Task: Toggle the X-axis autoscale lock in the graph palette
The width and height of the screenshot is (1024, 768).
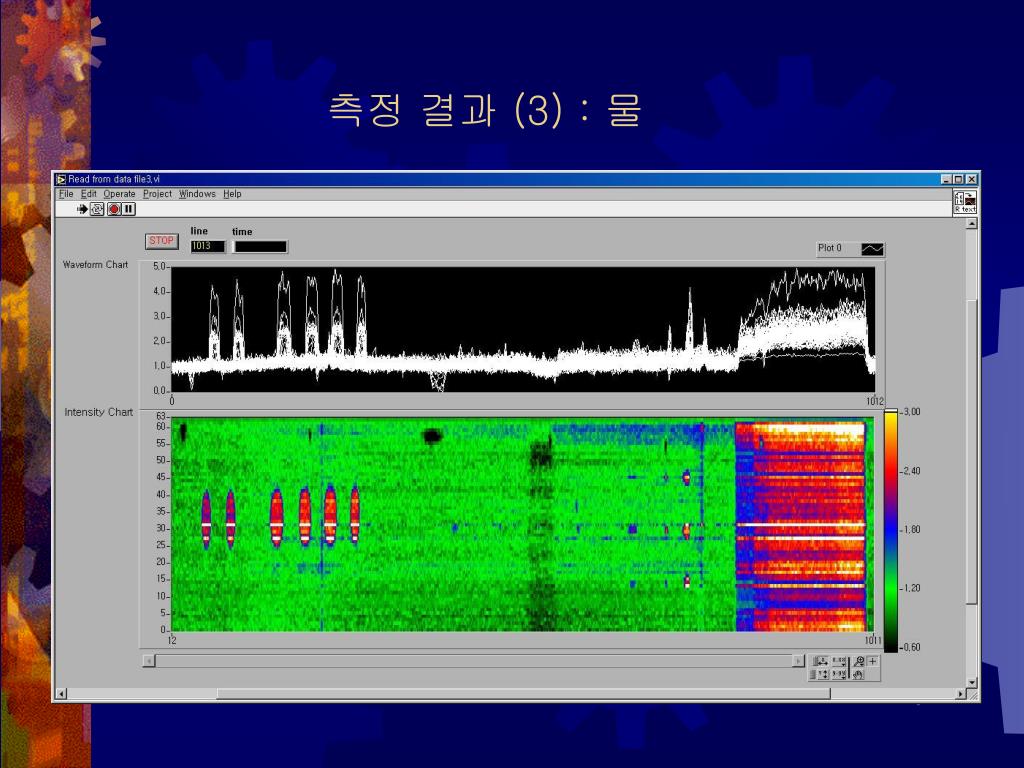Action: (x=814, y=661)
